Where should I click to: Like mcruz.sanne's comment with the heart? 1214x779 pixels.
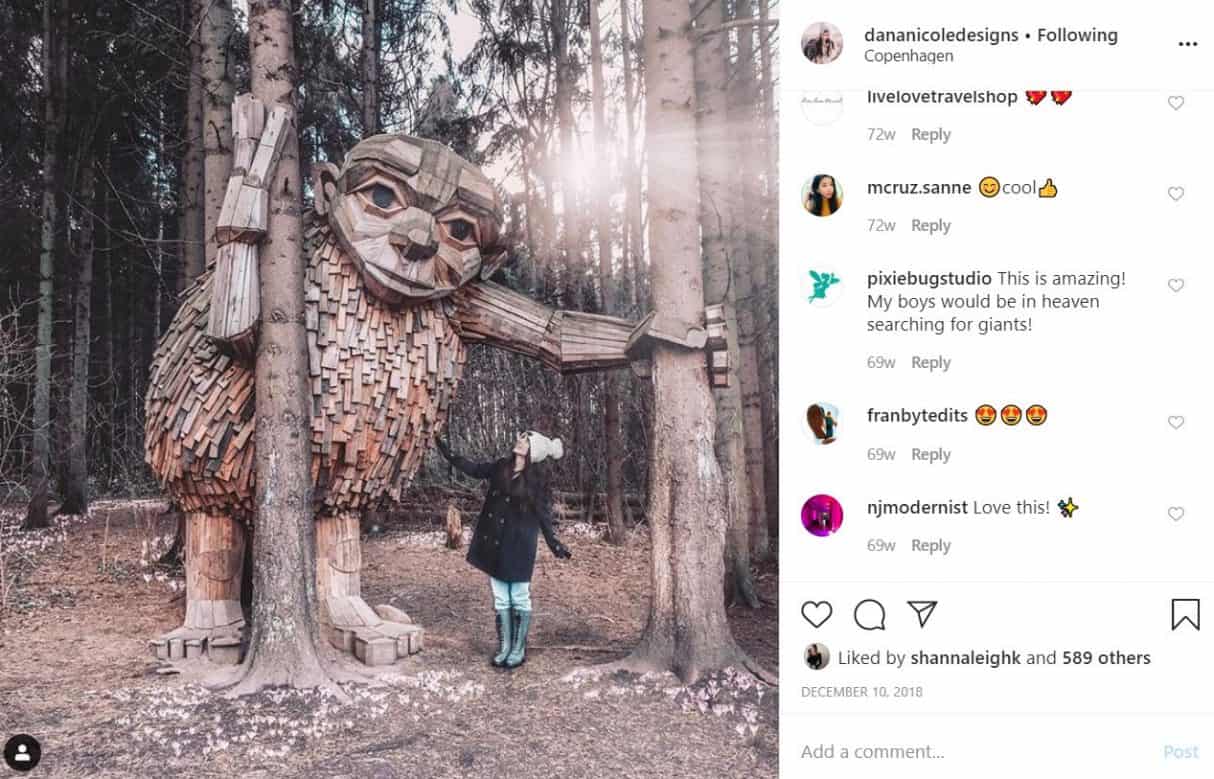(1176, 193)
